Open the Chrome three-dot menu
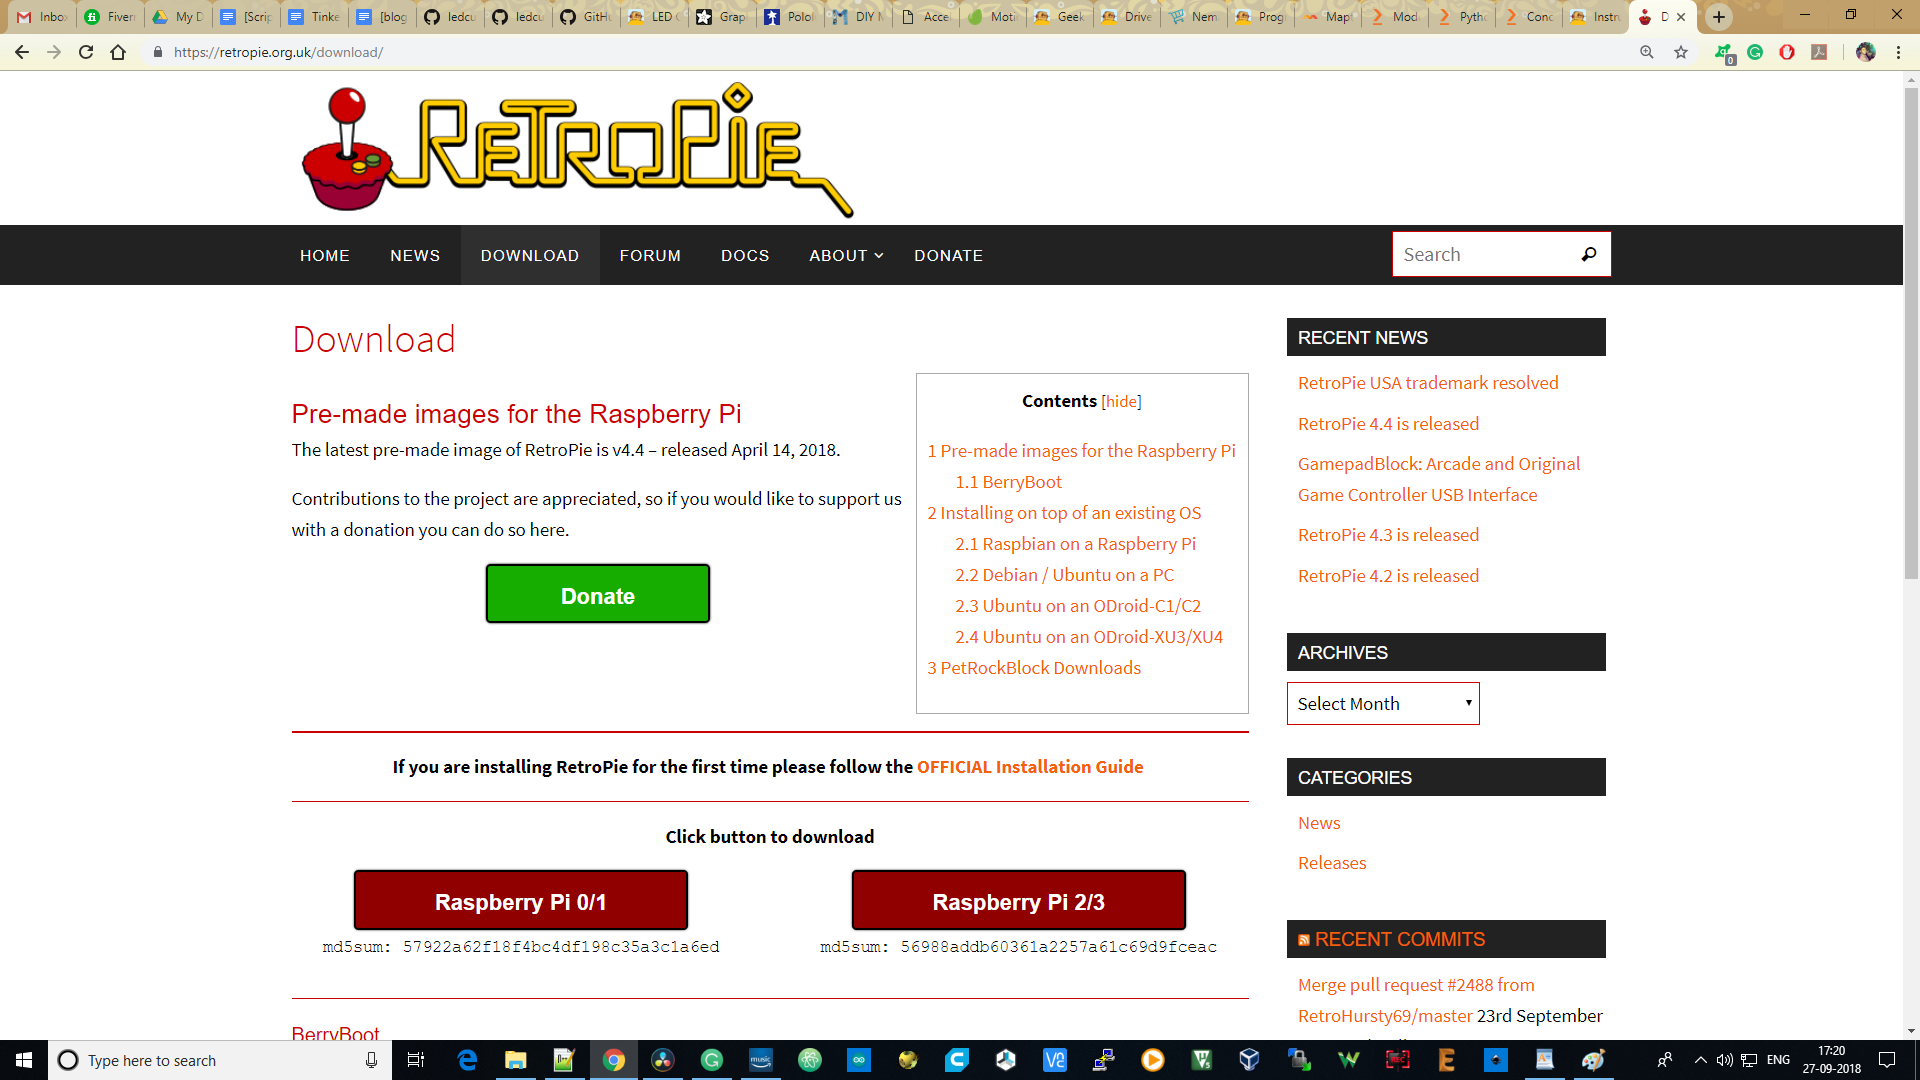The image size is (1920, 1080). [x=1898, y=52]
